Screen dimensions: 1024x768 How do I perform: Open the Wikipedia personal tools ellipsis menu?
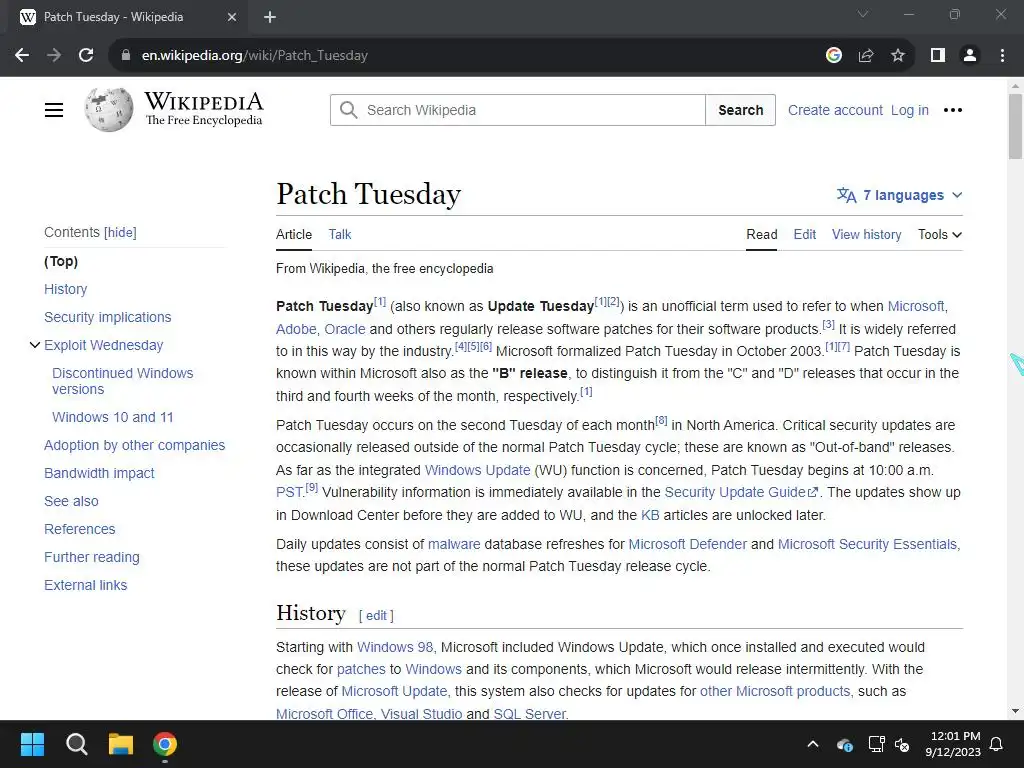pyautogui.click(x=953, y=110)
